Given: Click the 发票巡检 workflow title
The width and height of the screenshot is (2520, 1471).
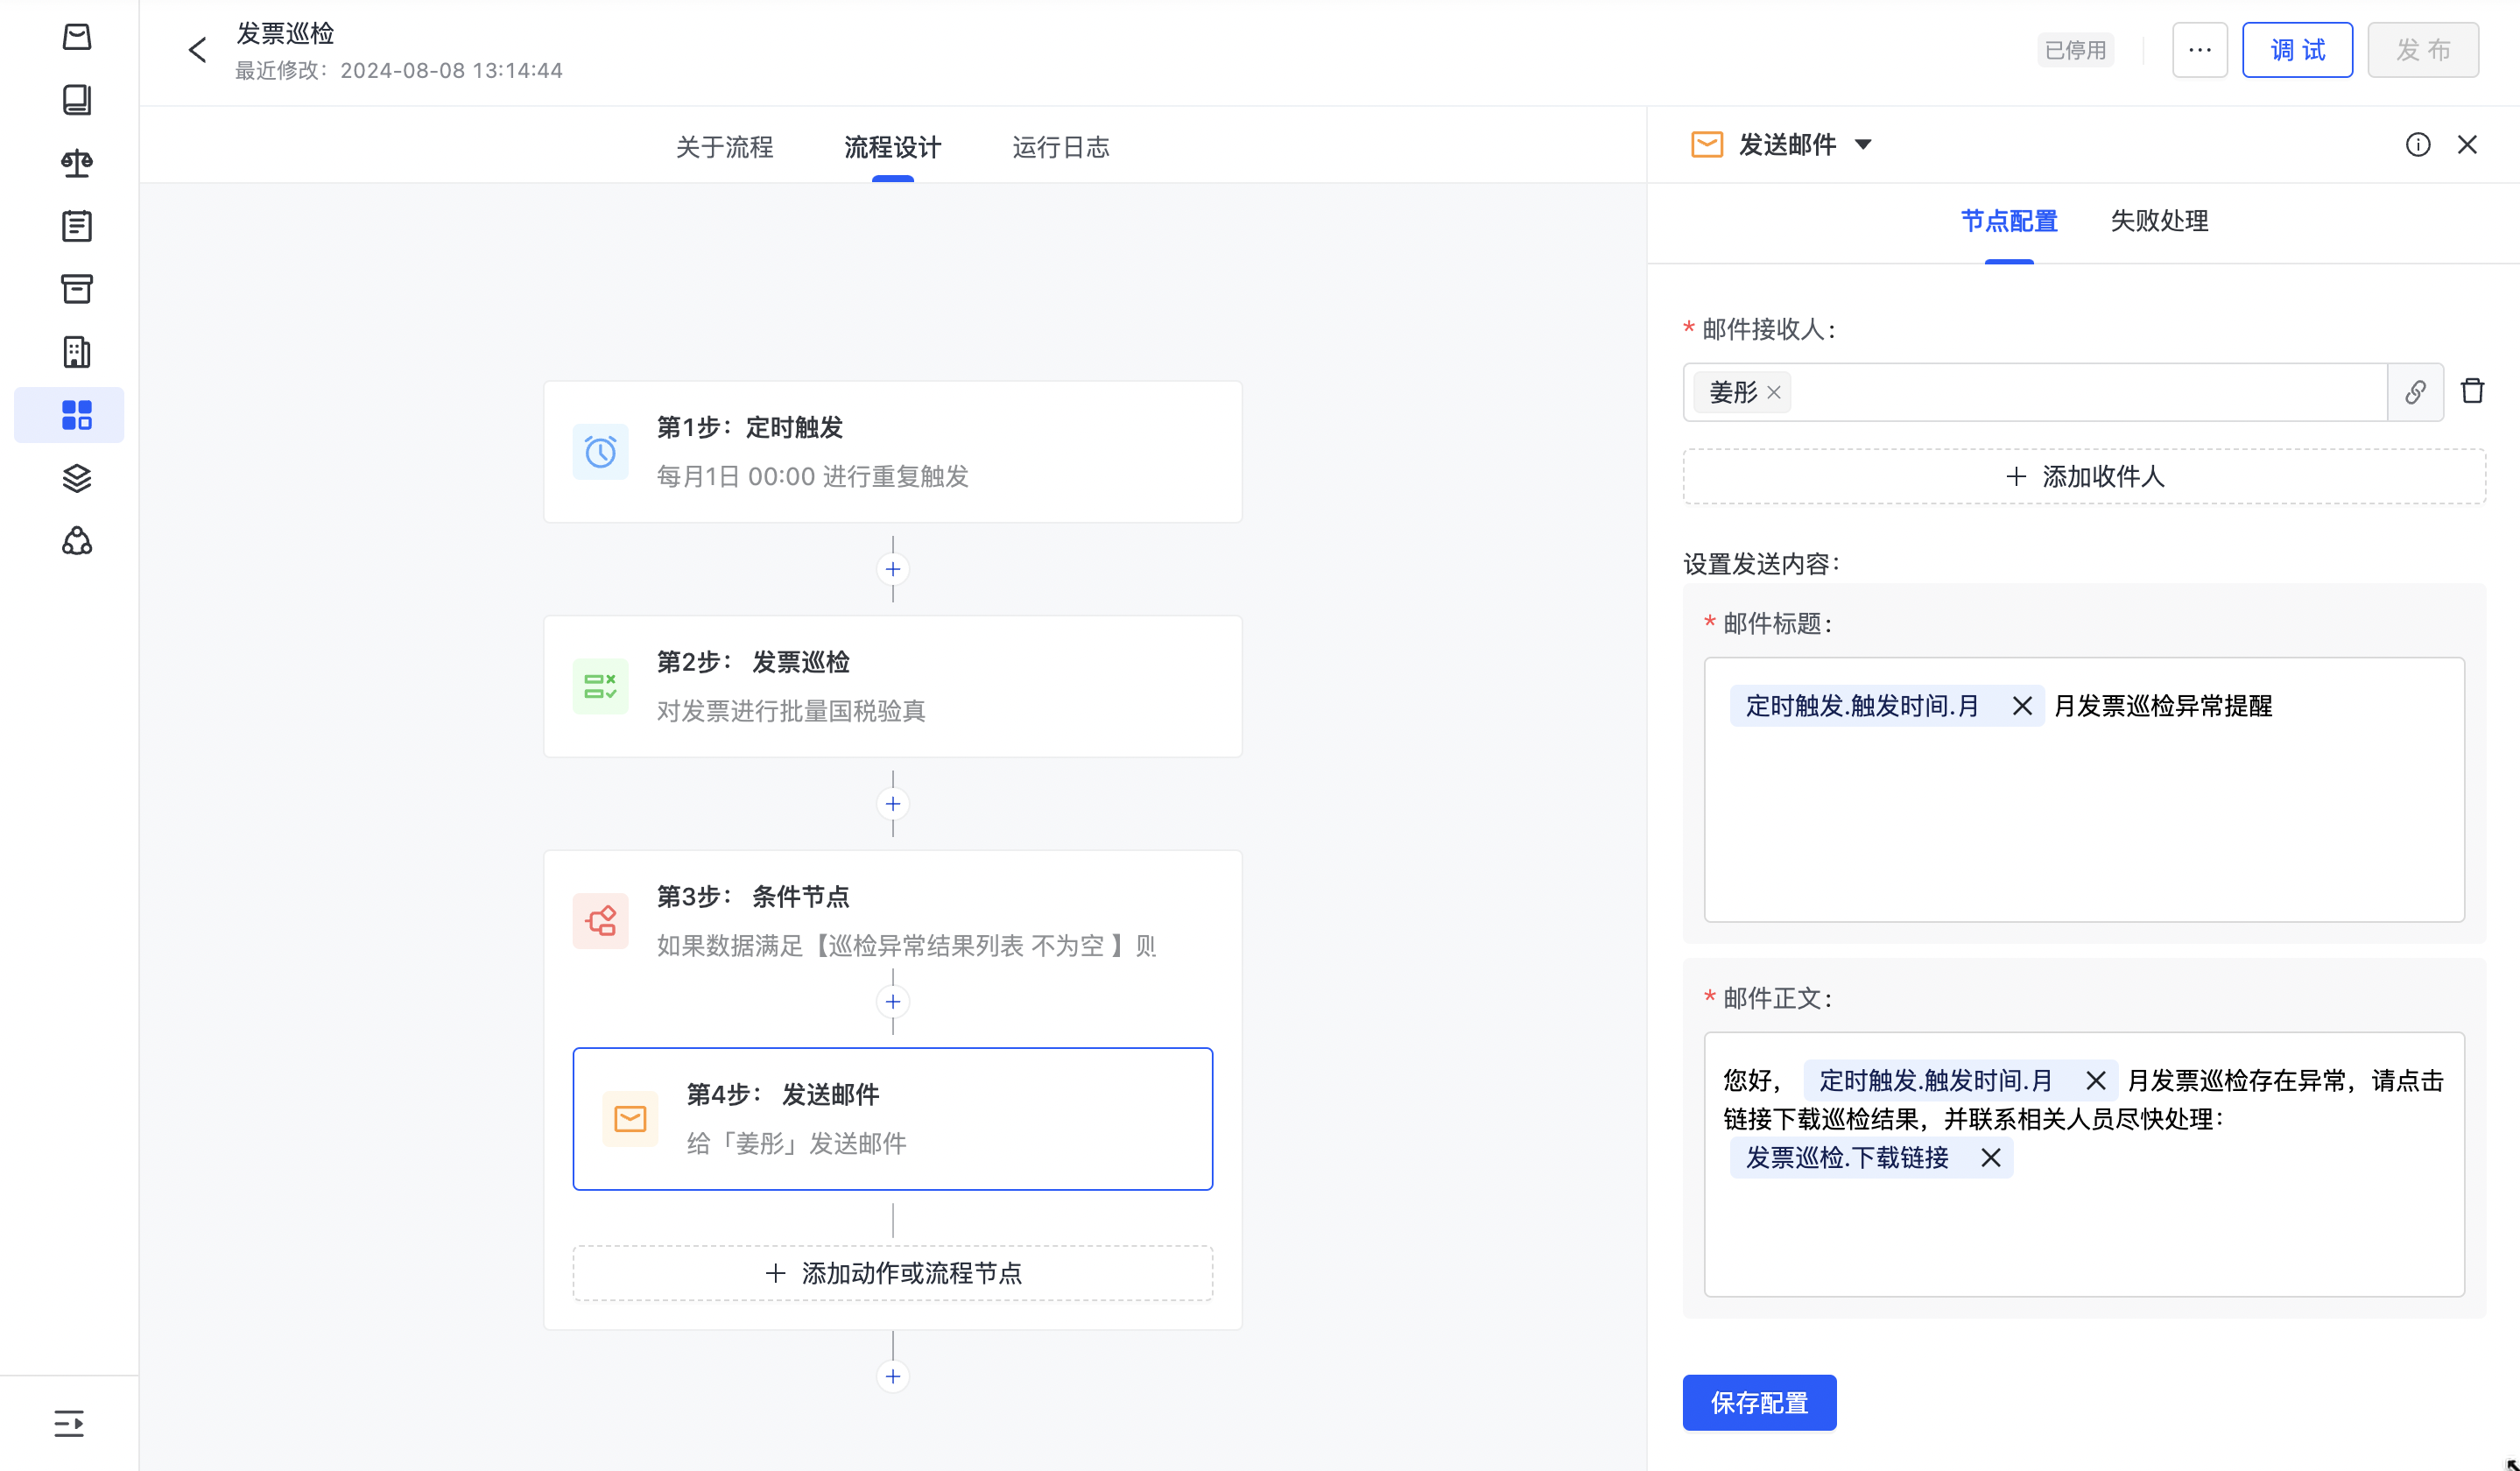Looking at the screenshot, I should pyautogui.click(x=285, y=34).
